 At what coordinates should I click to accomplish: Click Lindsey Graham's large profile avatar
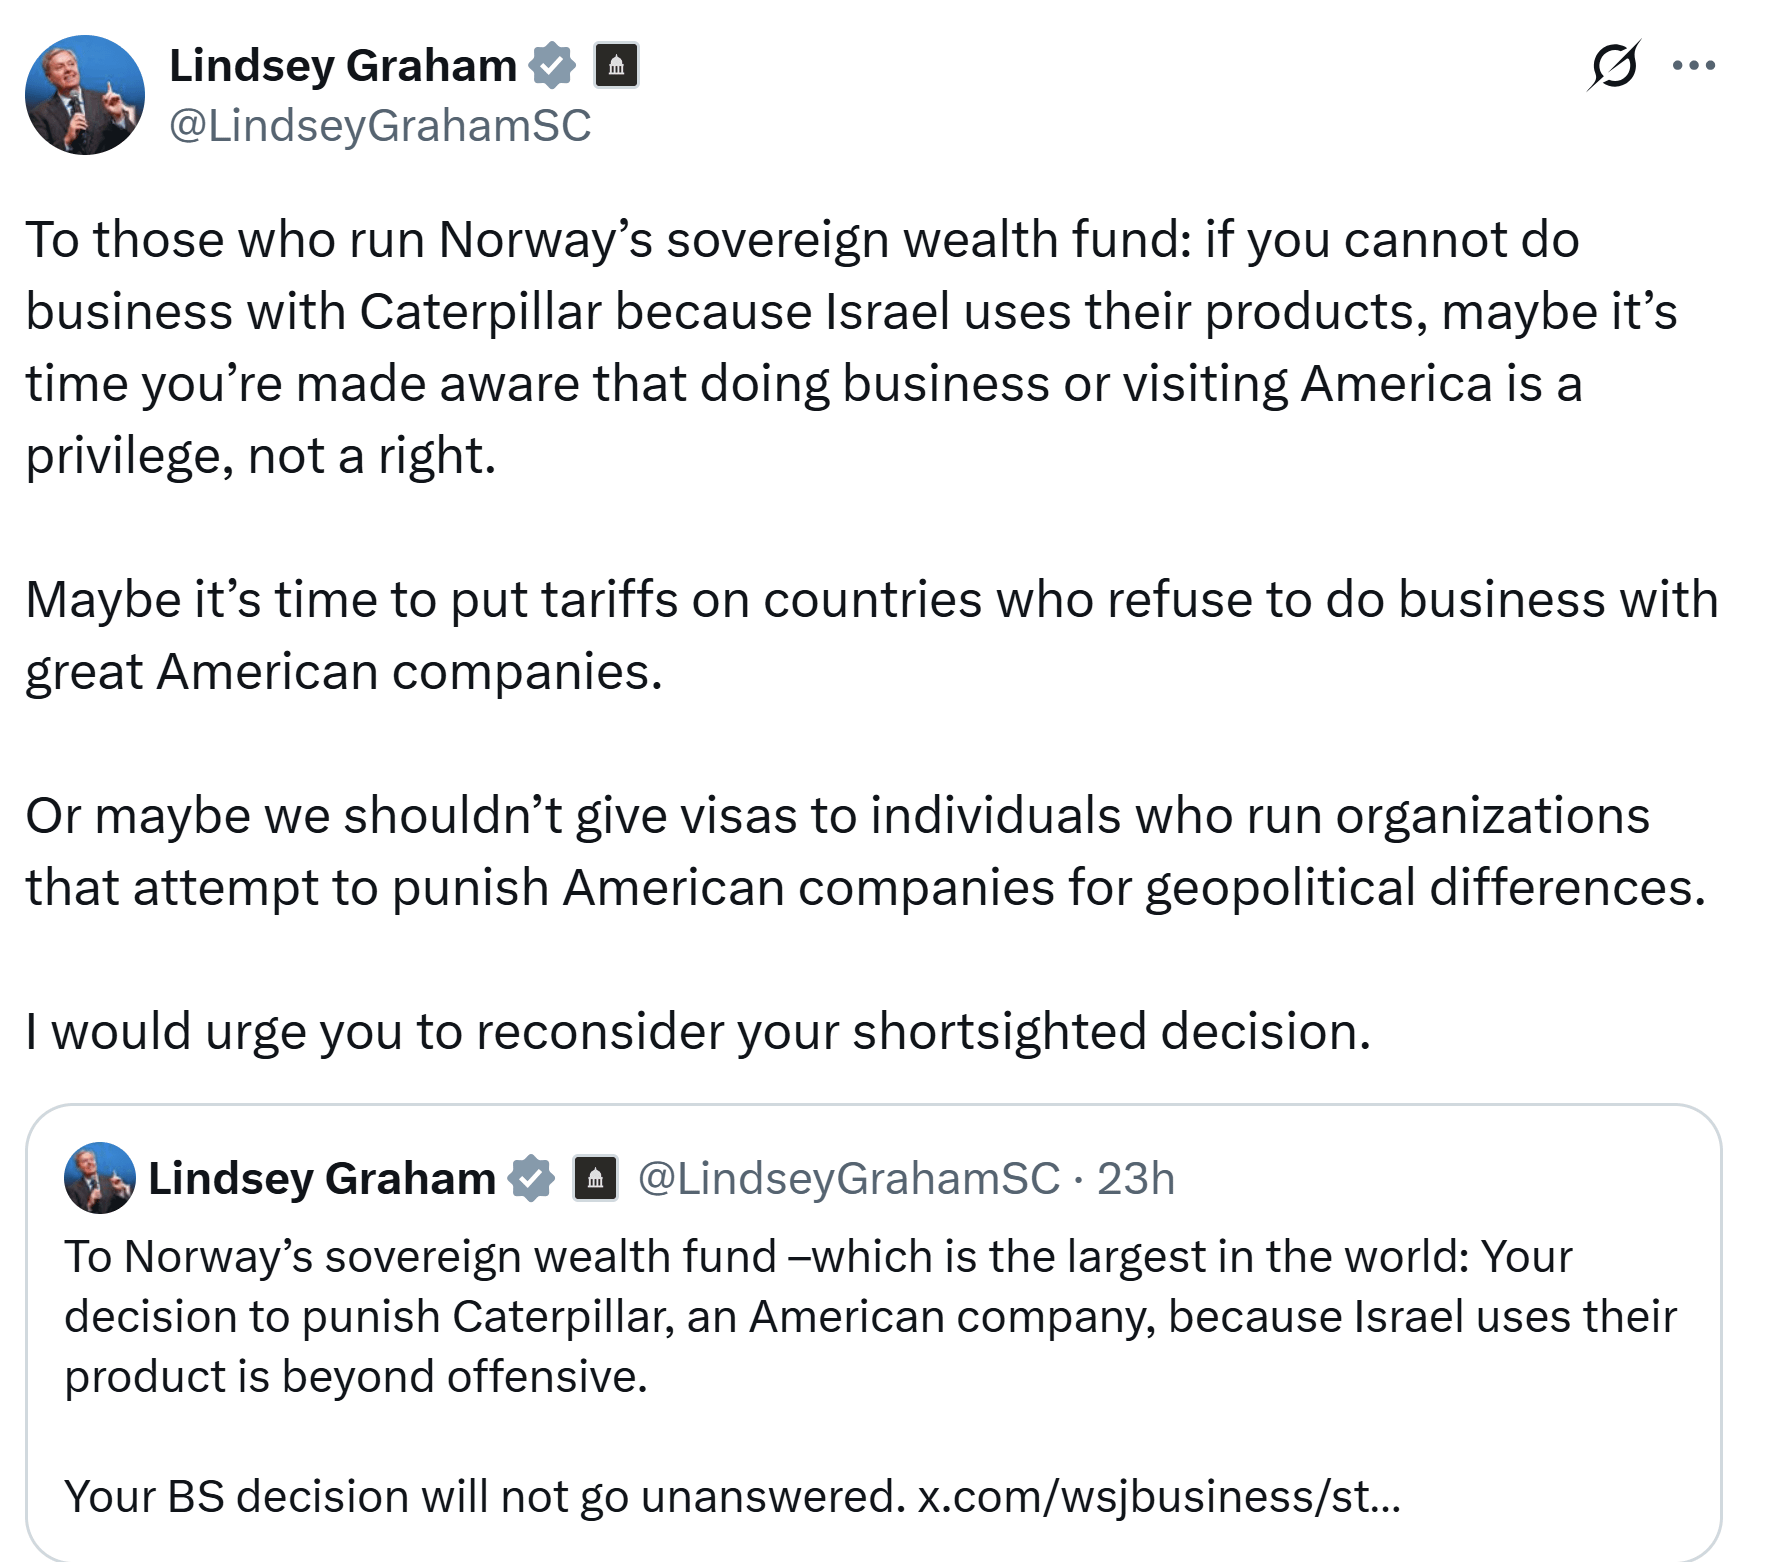[x=85, y=95]
